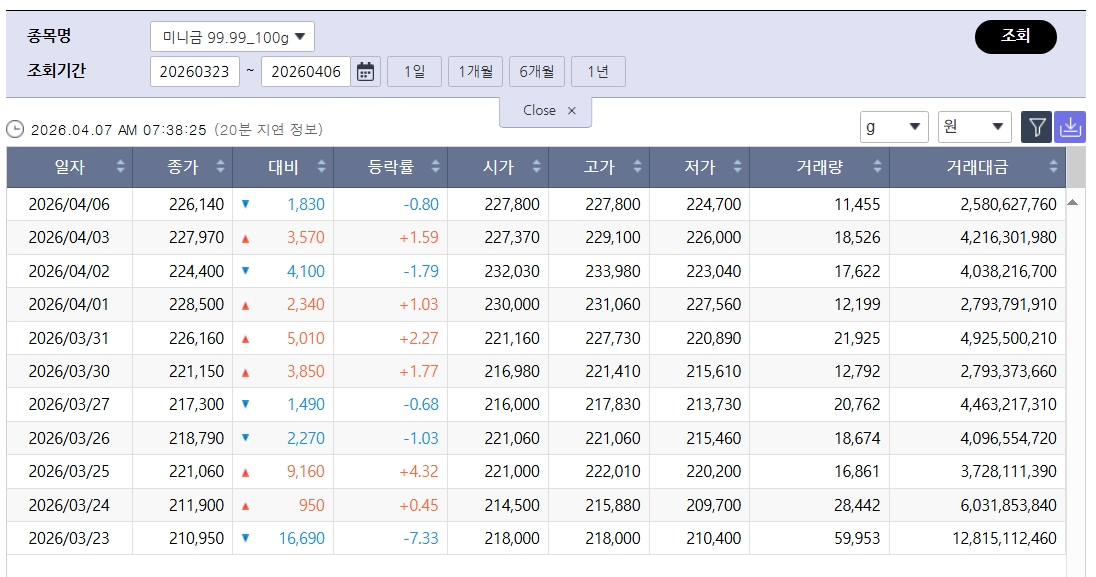Click volume value 59,953
The width and height of the screenshot is (1096, 577).
[857, 538]
